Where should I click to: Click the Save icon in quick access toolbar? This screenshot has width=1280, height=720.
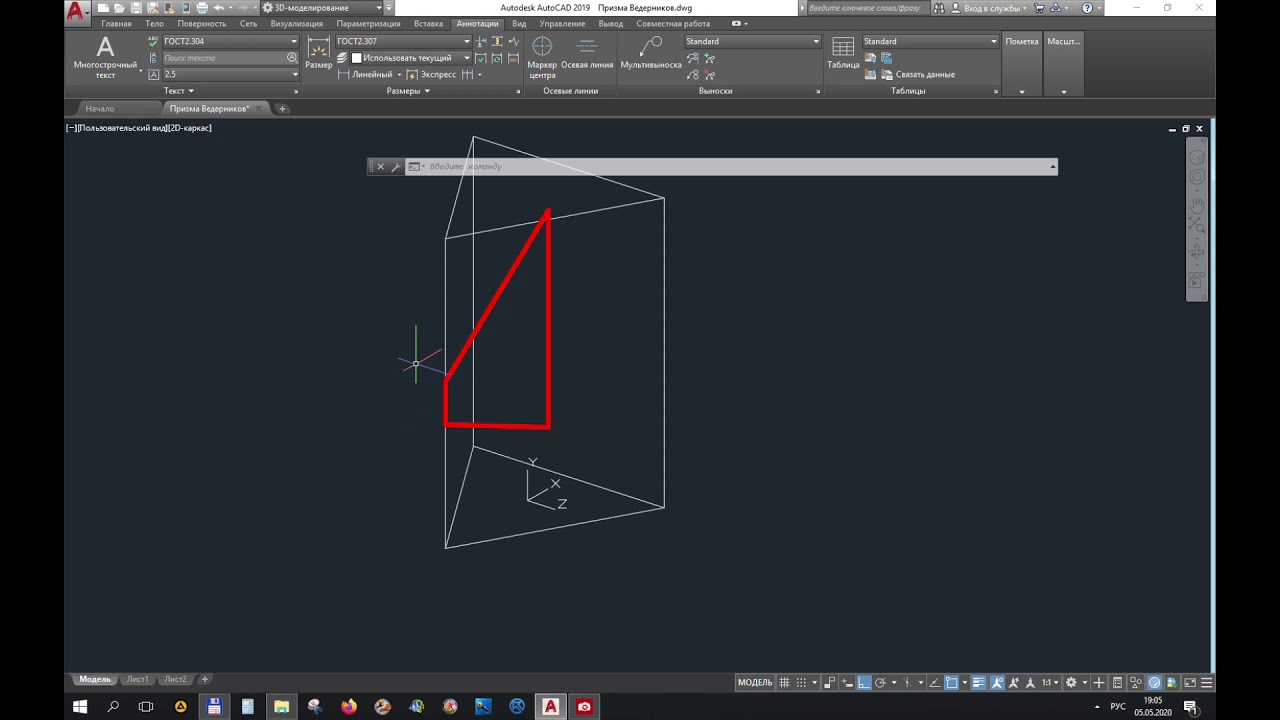coord(136,8)
